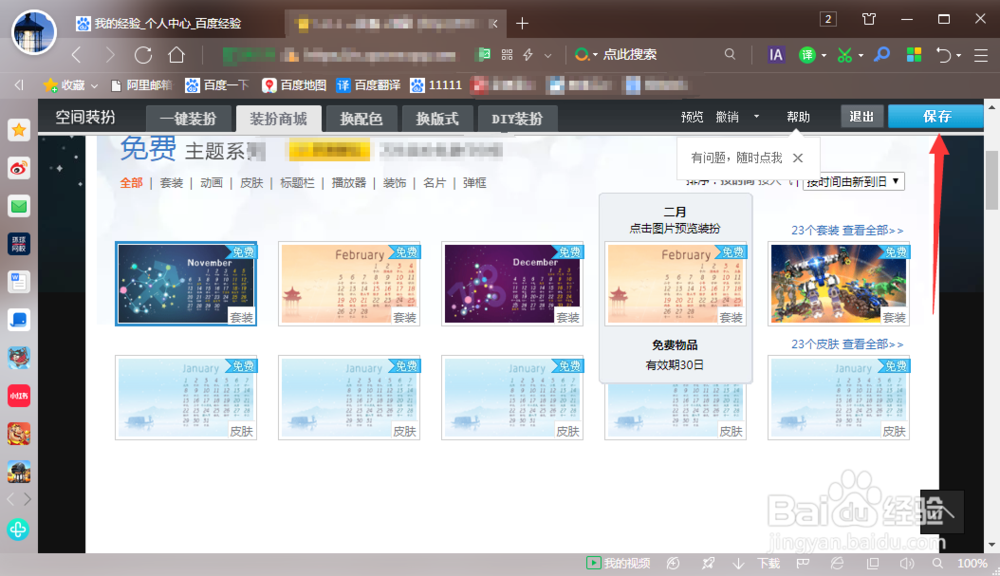Open 23个套装 查看全部 link
The height and width of the screenshot is (576, 1000).
coord(847,230)
